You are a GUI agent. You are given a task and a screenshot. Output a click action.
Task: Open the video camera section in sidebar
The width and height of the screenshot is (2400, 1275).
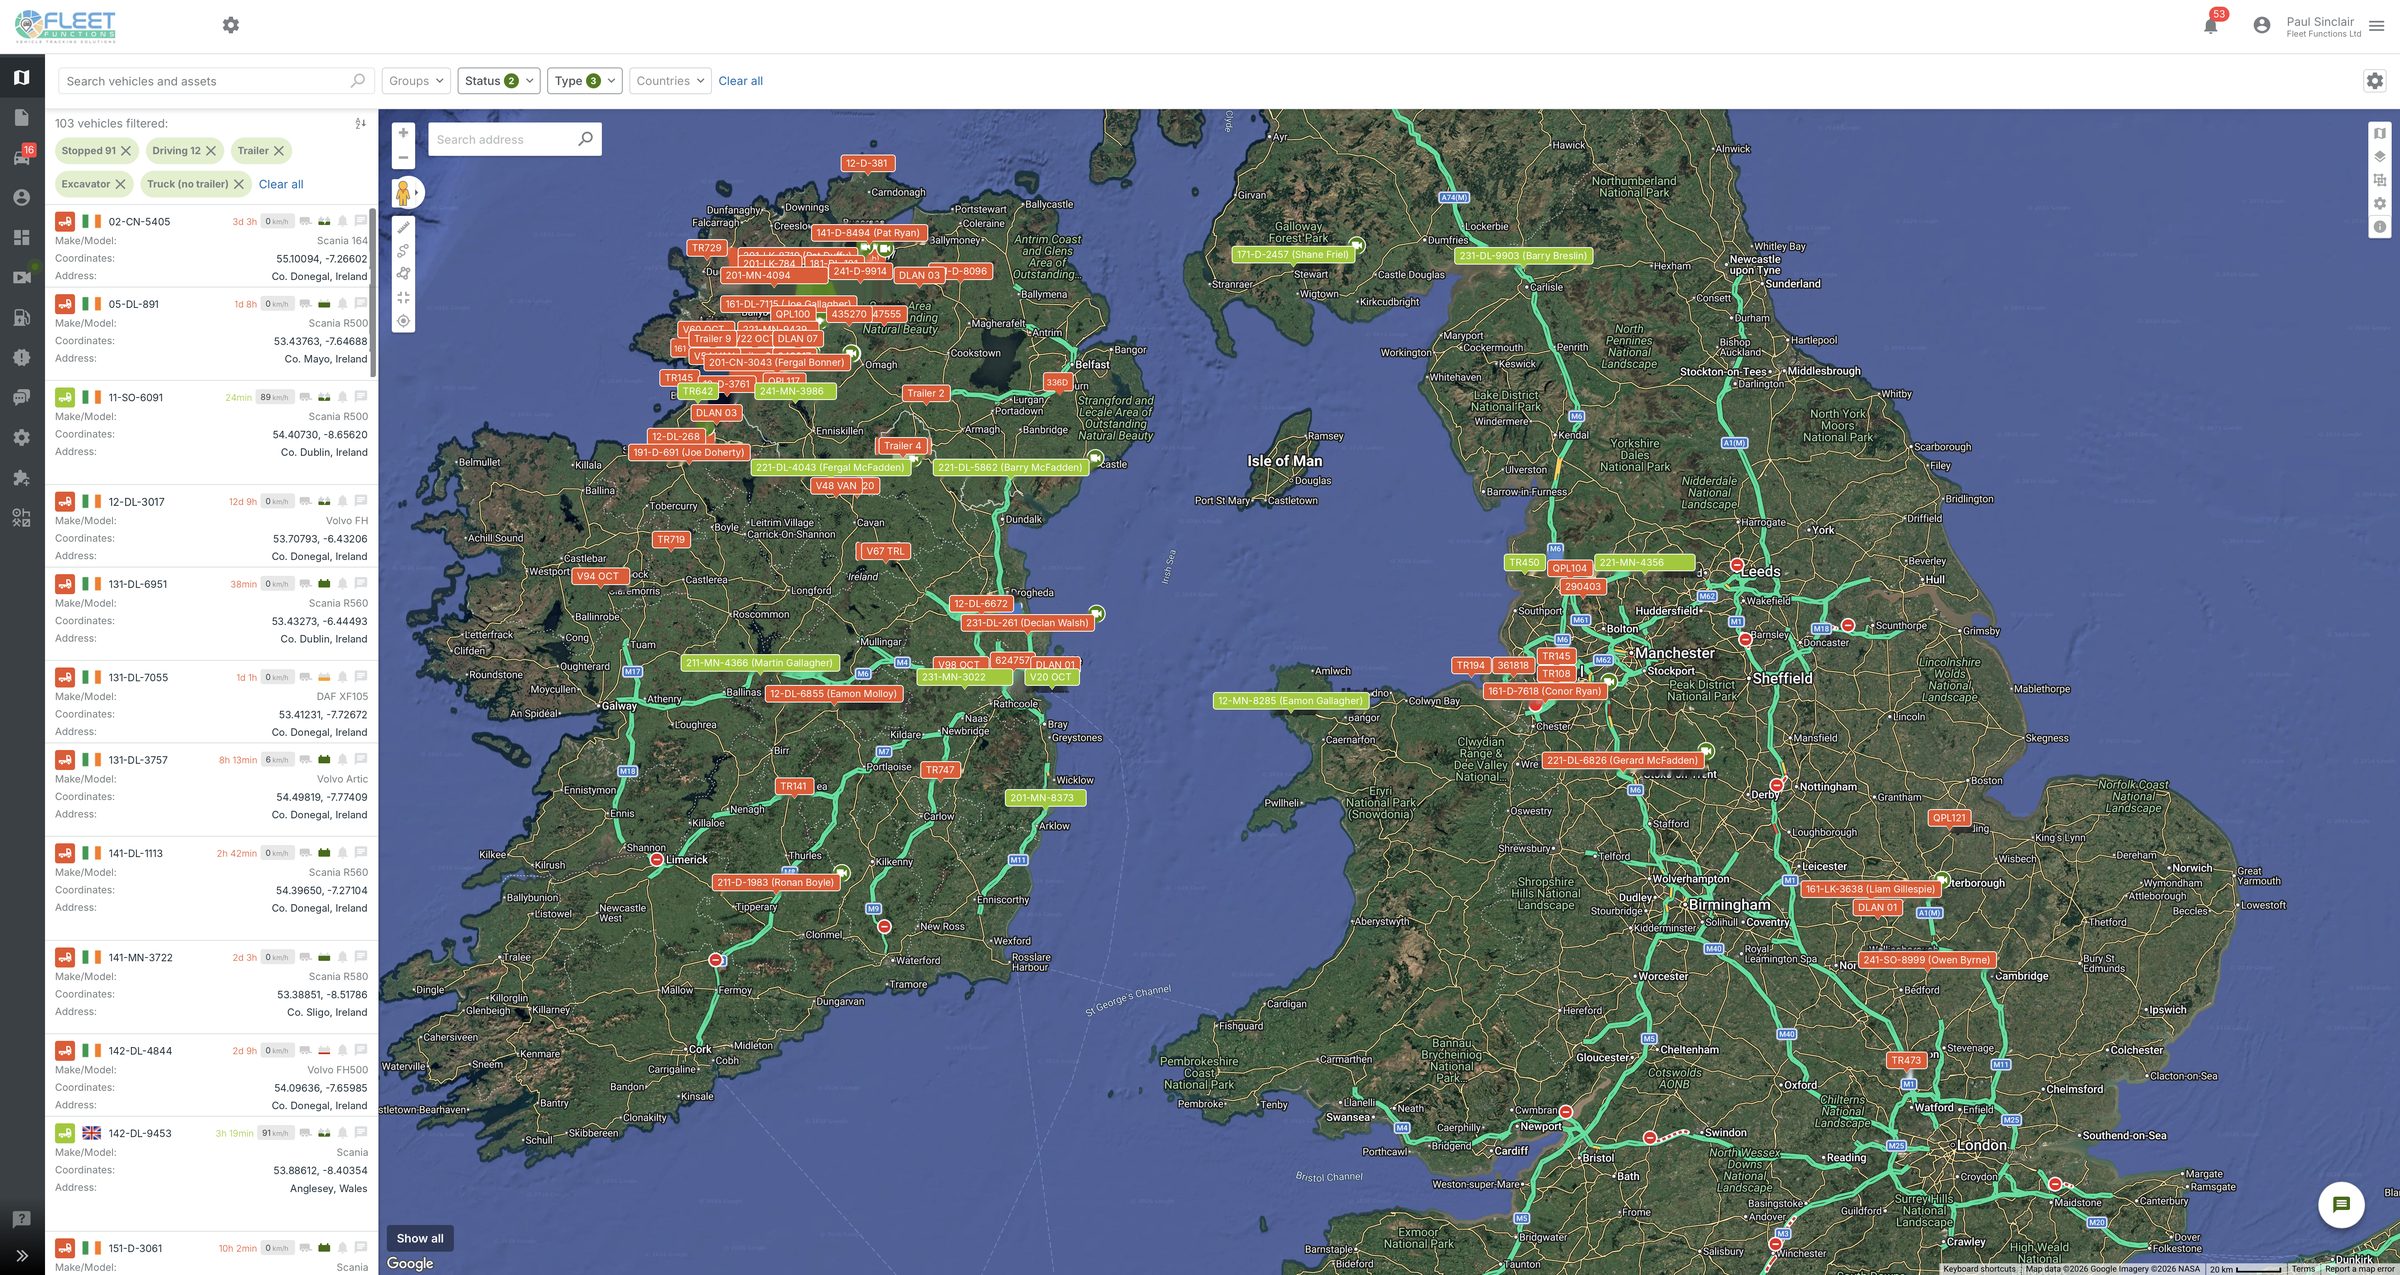(x=21, y=277)
